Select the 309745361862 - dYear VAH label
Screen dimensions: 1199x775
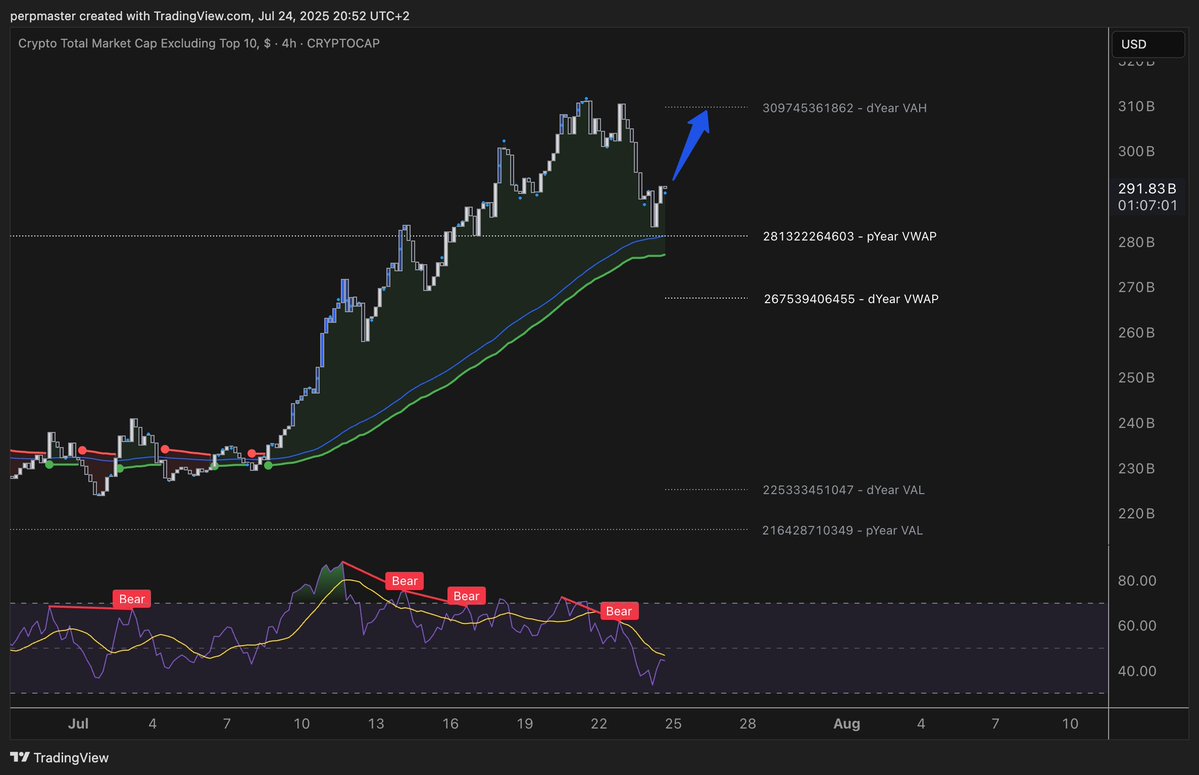click(844, 108)
